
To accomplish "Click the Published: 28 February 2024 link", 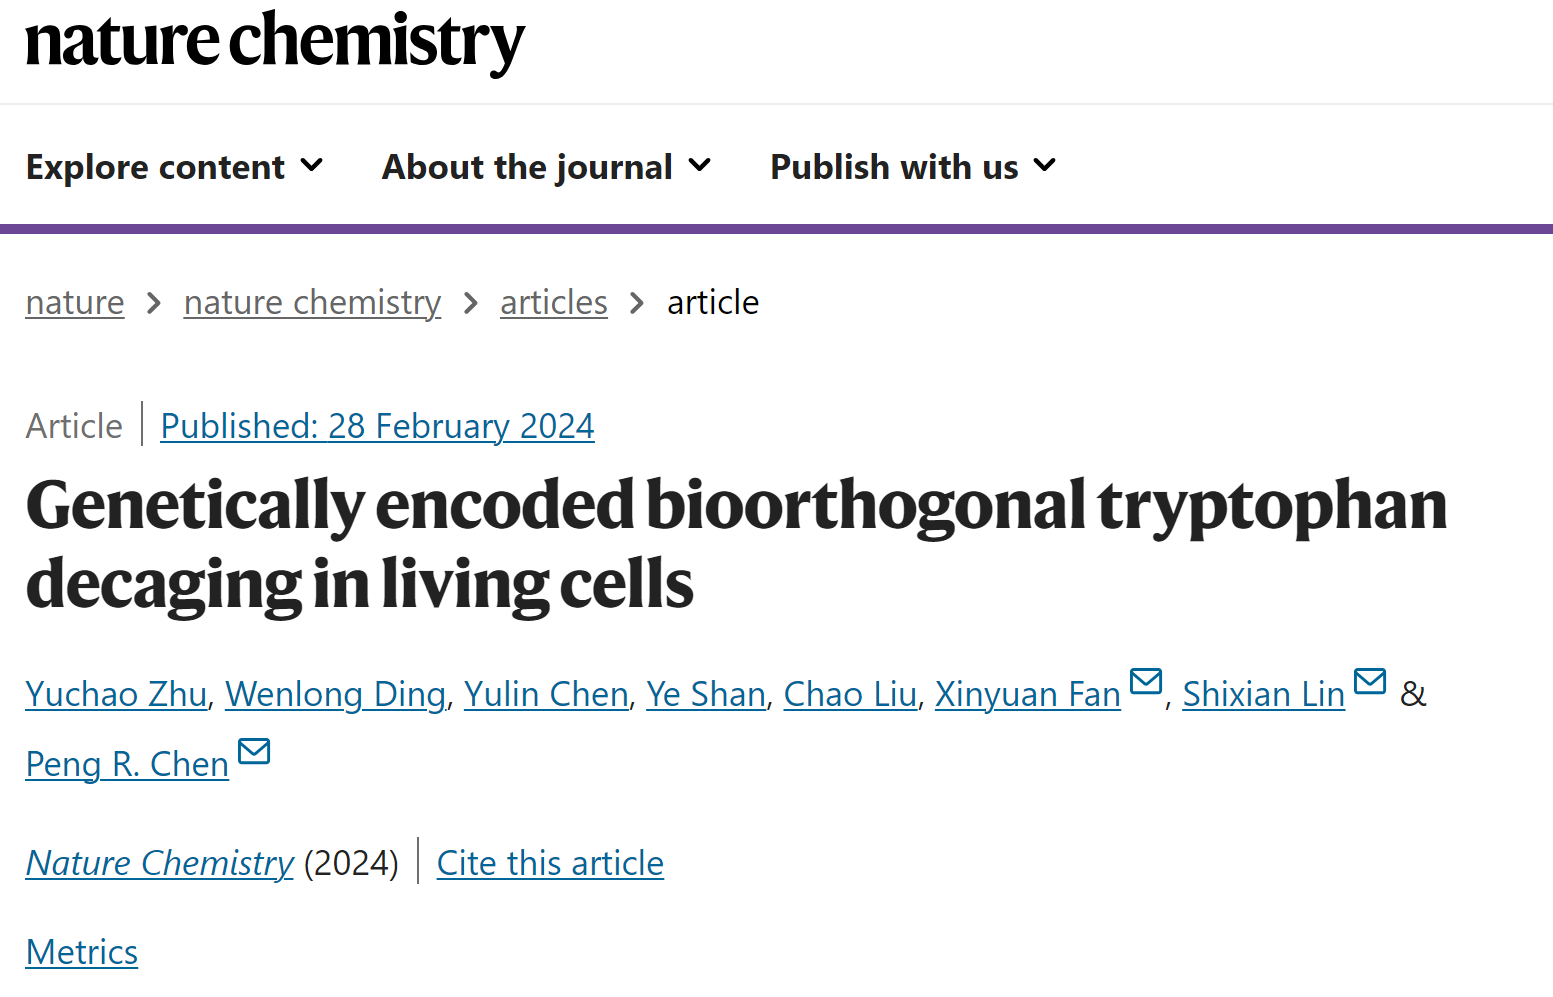I will [377, 426].
